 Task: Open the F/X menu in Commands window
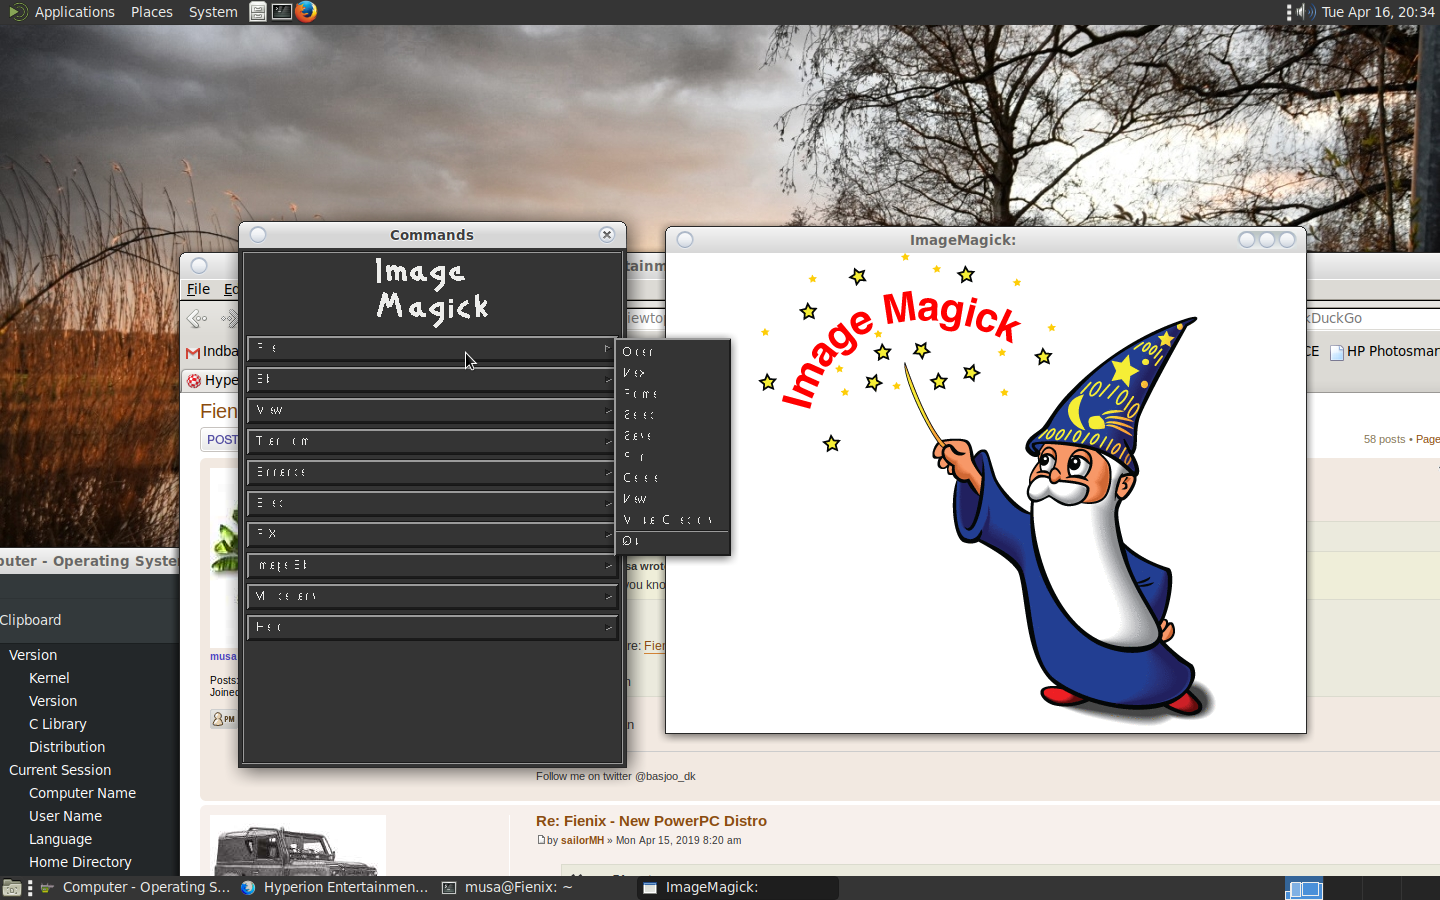431,535
